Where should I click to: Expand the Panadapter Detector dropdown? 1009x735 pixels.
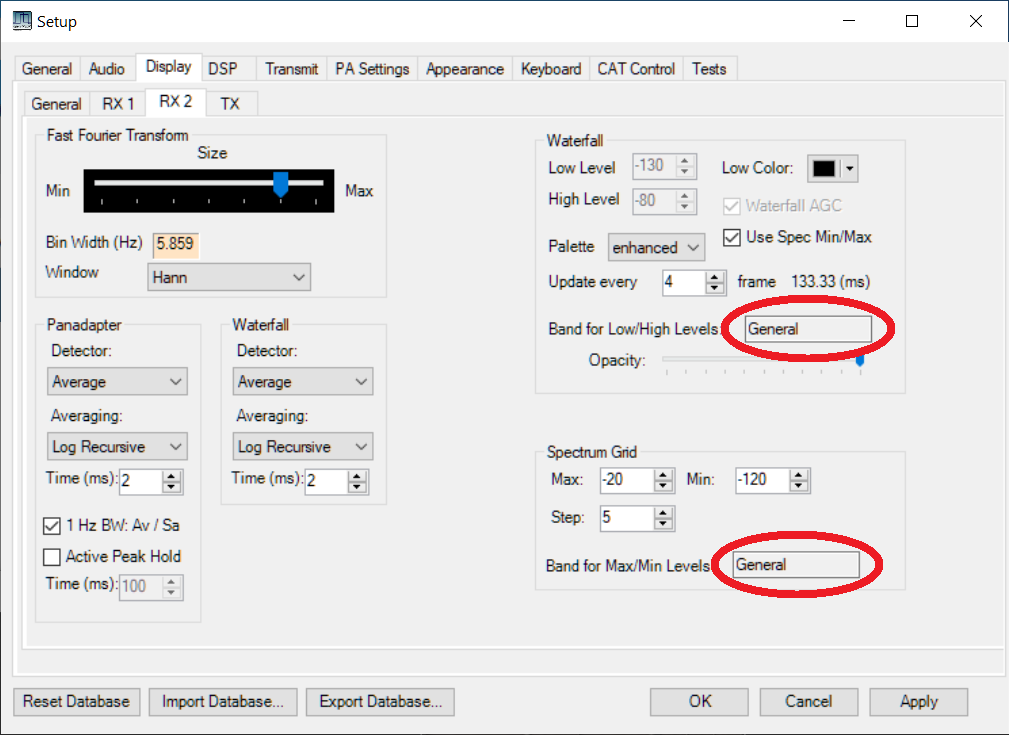[x=117, y=382]
